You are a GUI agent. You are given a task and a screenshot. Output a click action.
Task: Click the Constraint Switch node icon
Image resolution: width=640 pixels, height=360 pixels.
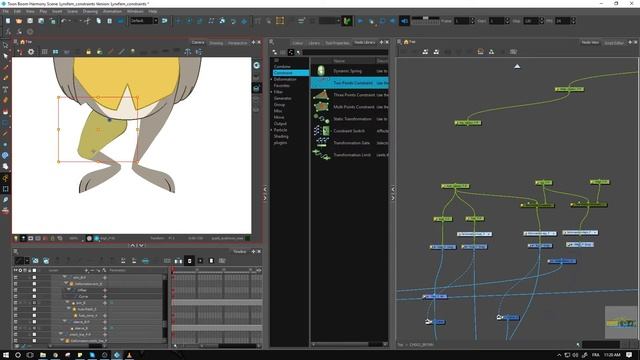pyautogui.click(x=321, y=131)
